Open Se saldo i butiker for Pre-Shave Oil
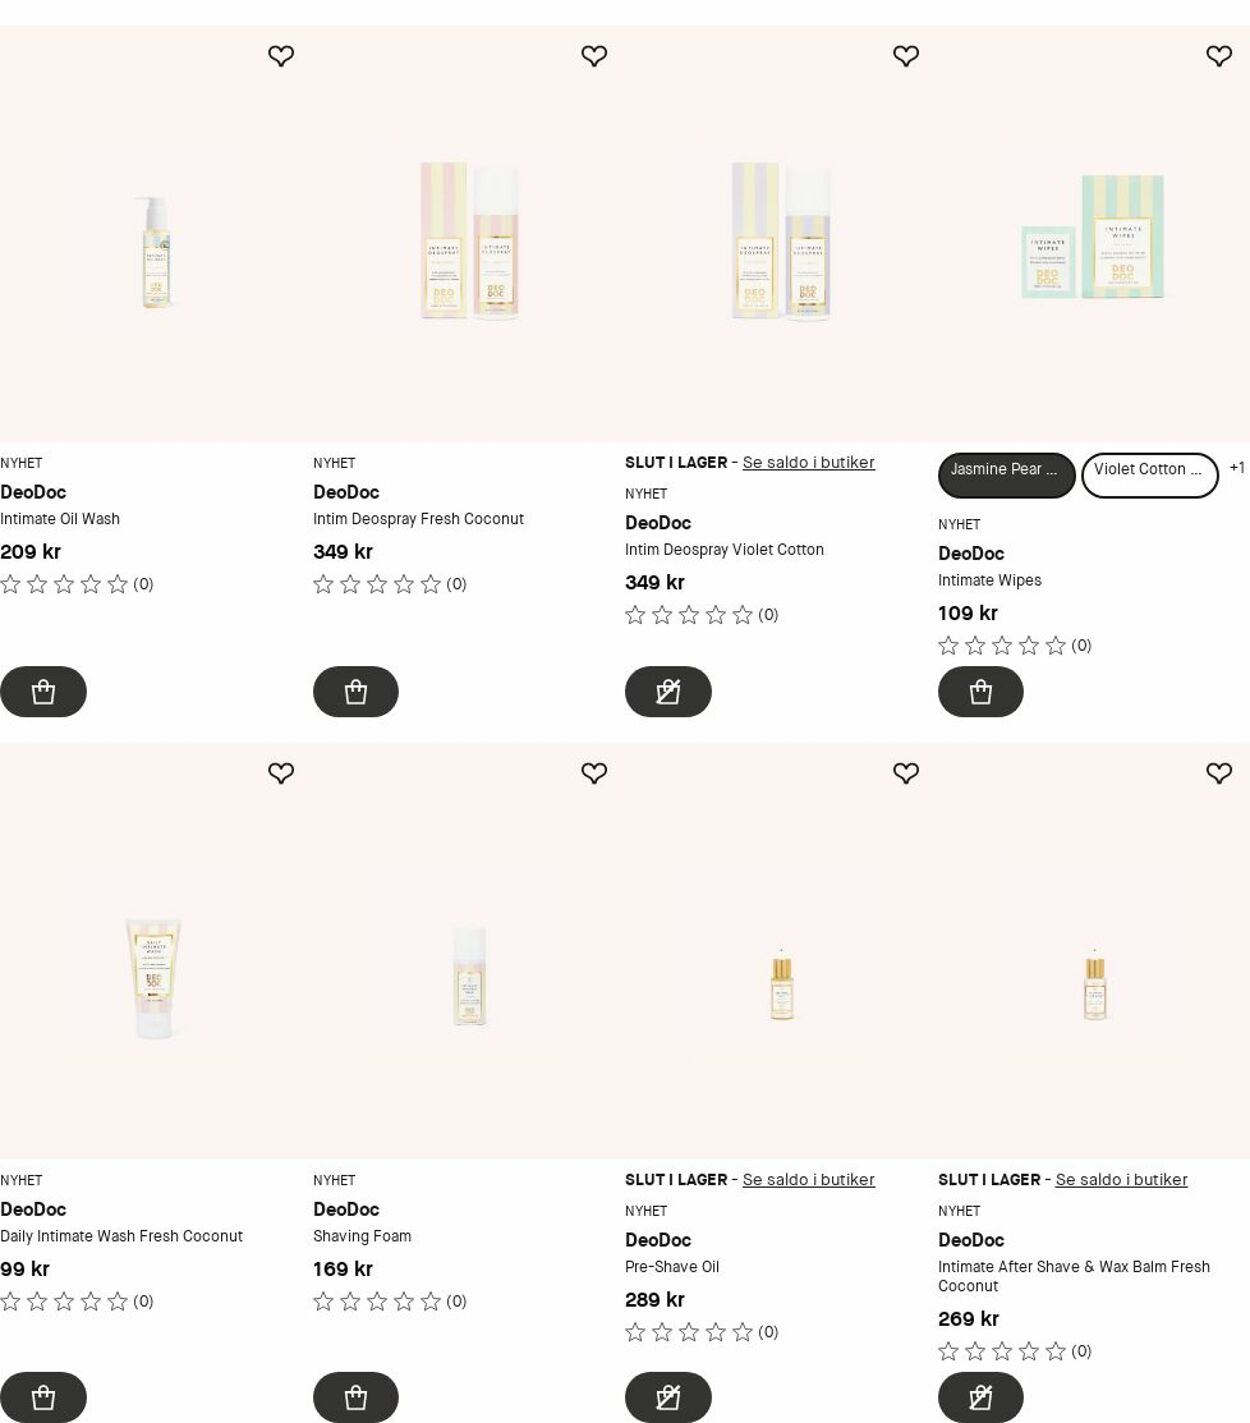 808,1180
